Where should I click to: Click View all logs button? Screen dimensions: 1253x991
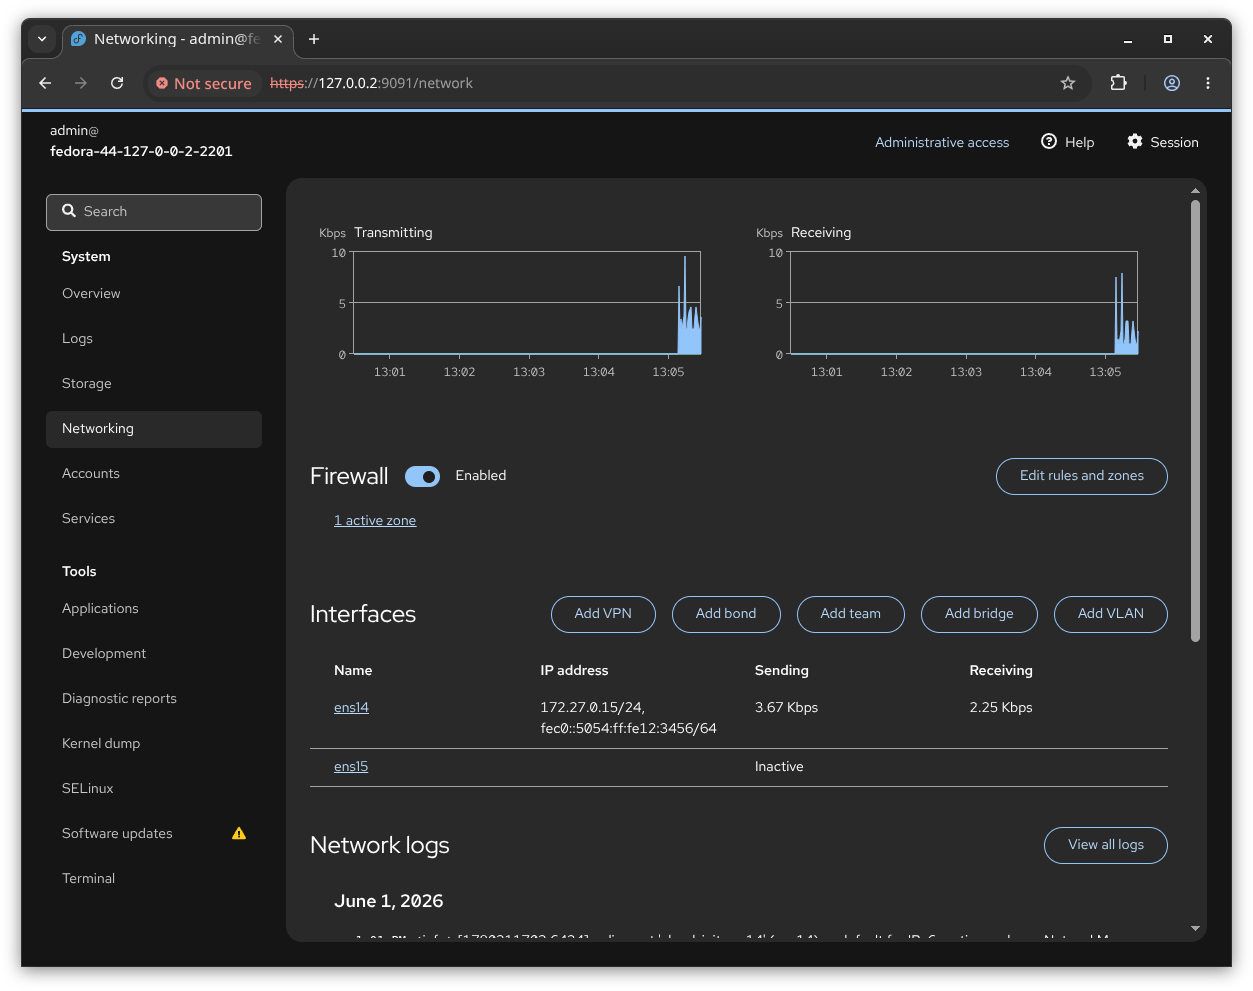(1106, 845)
